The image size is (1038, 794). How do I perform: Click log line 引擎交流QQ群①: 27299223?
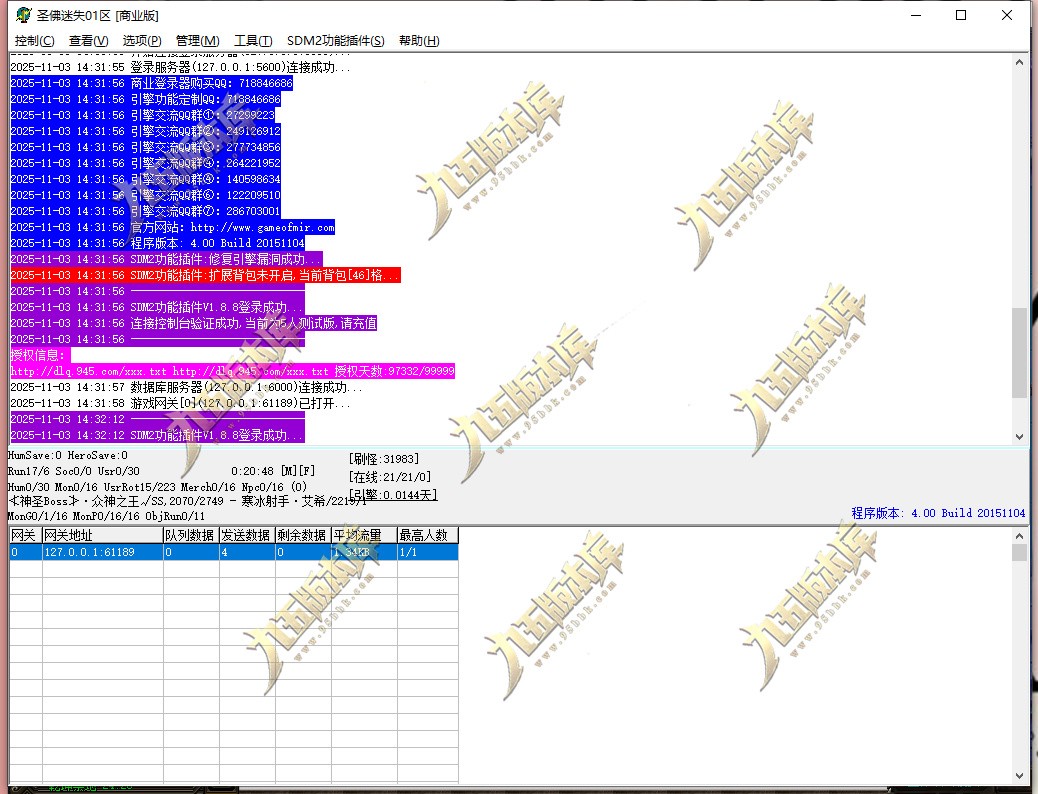(x=142, y=115)
